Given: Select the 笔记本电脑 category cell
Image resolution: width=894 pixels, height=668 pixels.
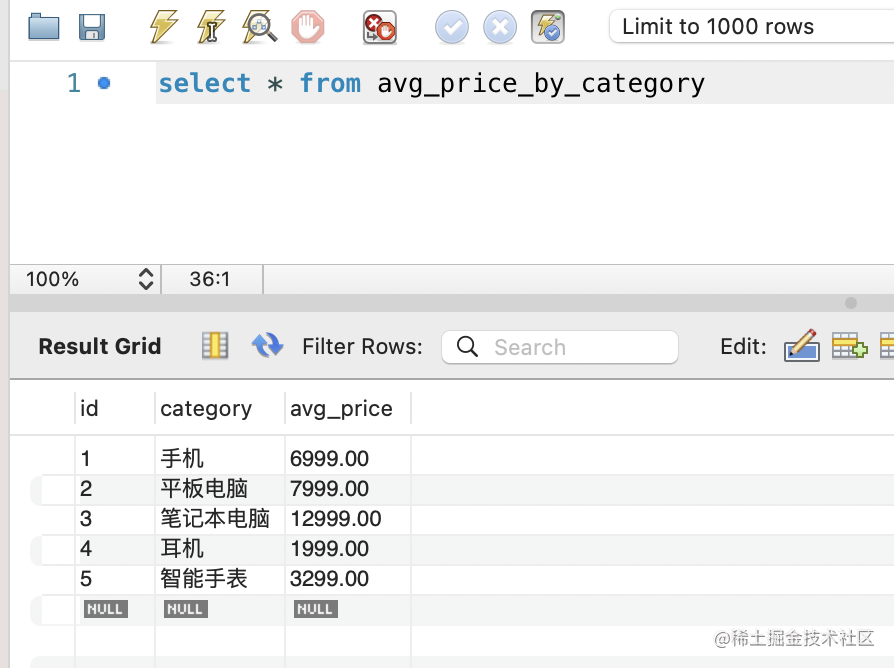Looking at the screenshot, I should 215,519.
